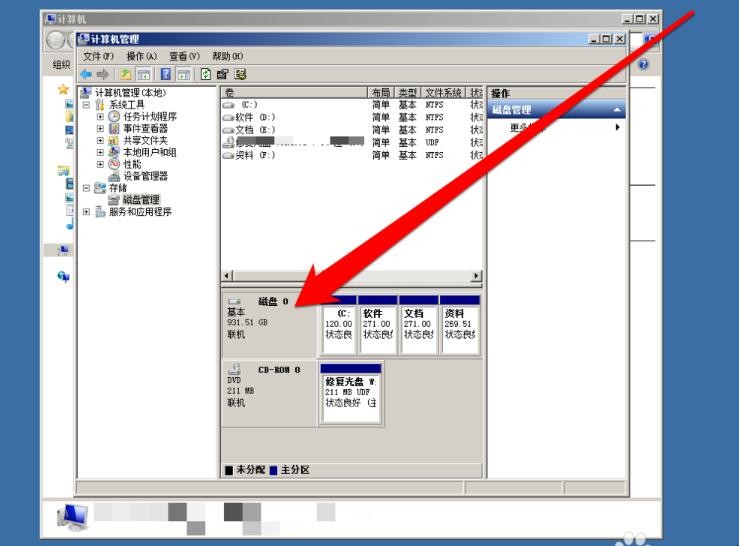739x546 pixels.
Task: Click the refresh toolbar icon
Action: [x=205, y=74]
